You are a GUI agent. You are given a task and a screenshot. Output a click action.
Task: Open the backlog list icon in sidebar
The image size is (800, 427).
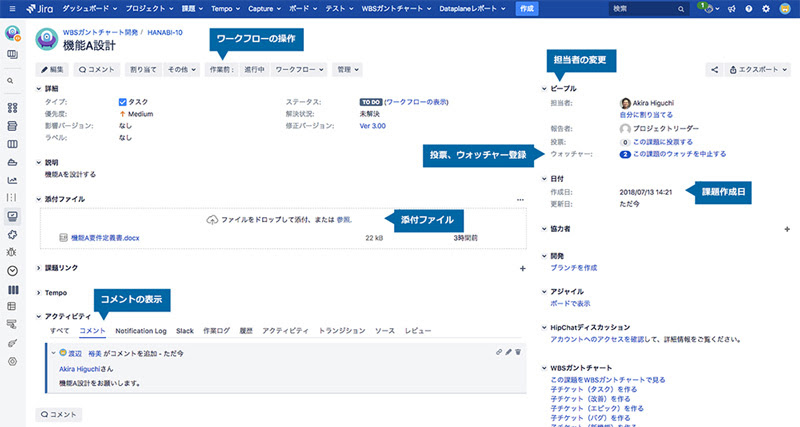pyautogui.click(x=12, y=126)
